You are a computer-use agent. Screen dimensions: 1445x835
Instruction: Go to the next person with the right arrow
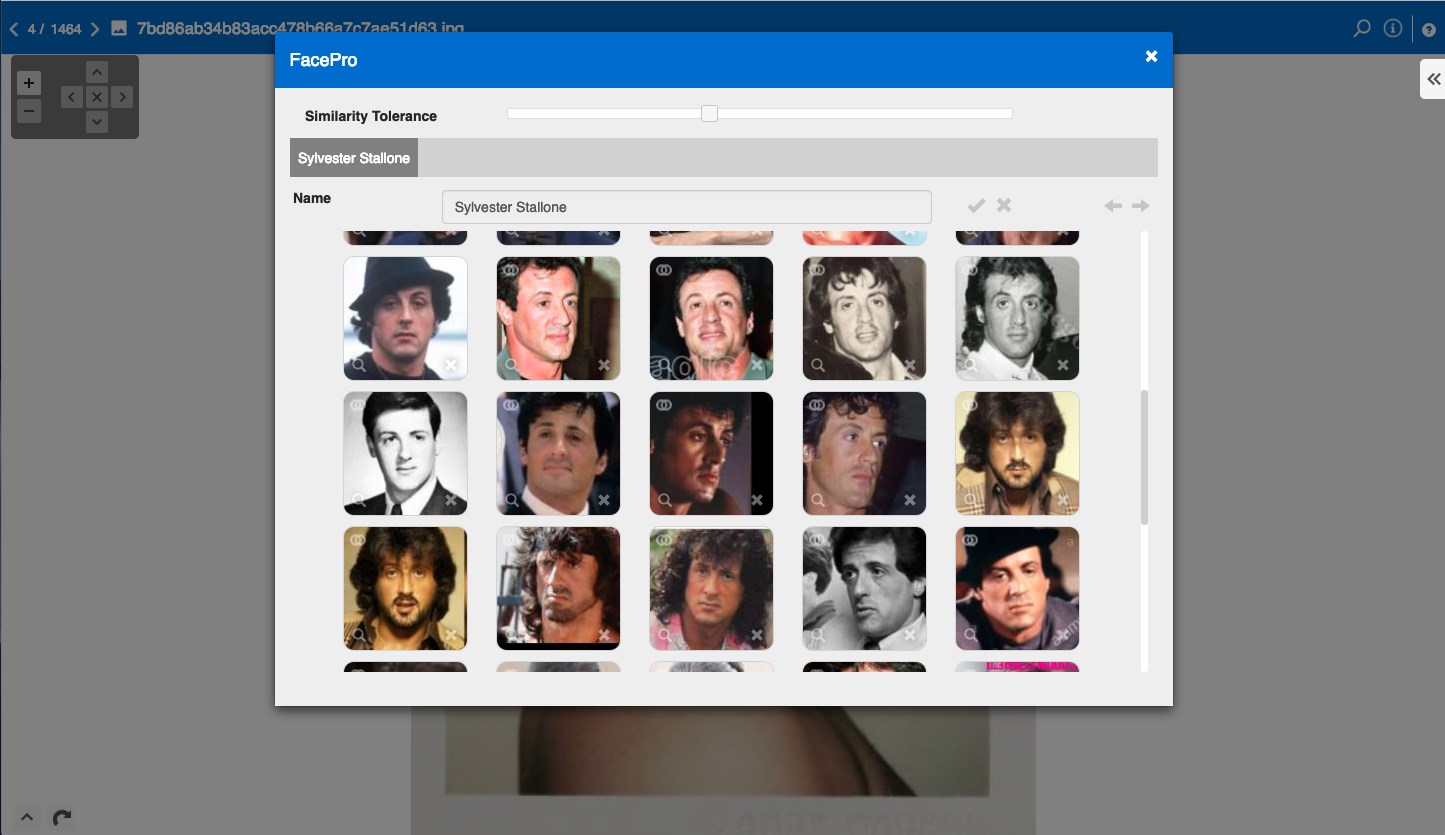click(1141, 206)
